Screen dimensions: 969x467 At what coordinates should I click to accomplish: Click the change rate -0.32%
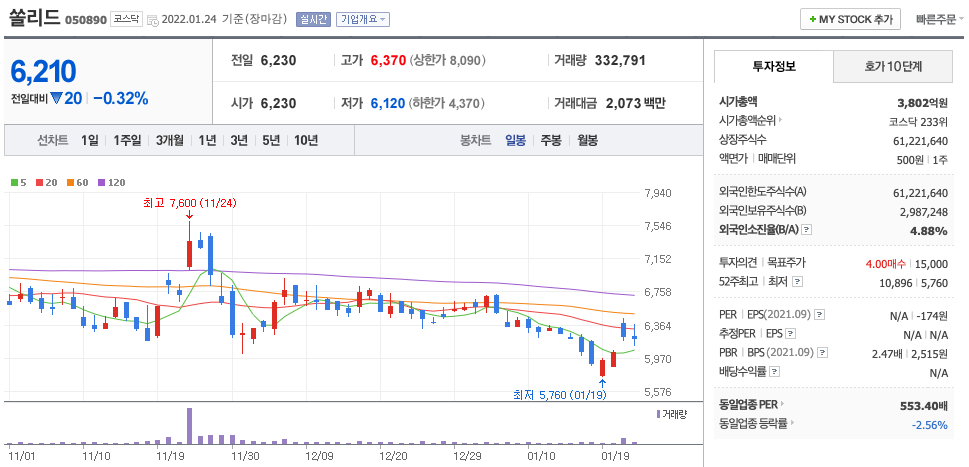pyautogui.click(x=121, y=98)
